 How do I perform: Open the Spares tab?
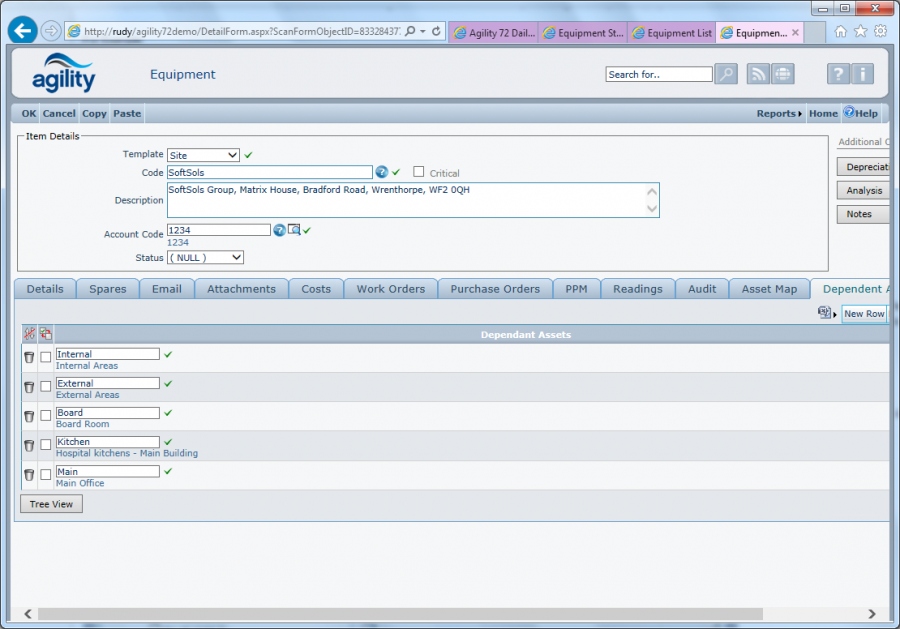tap(107, 289)
